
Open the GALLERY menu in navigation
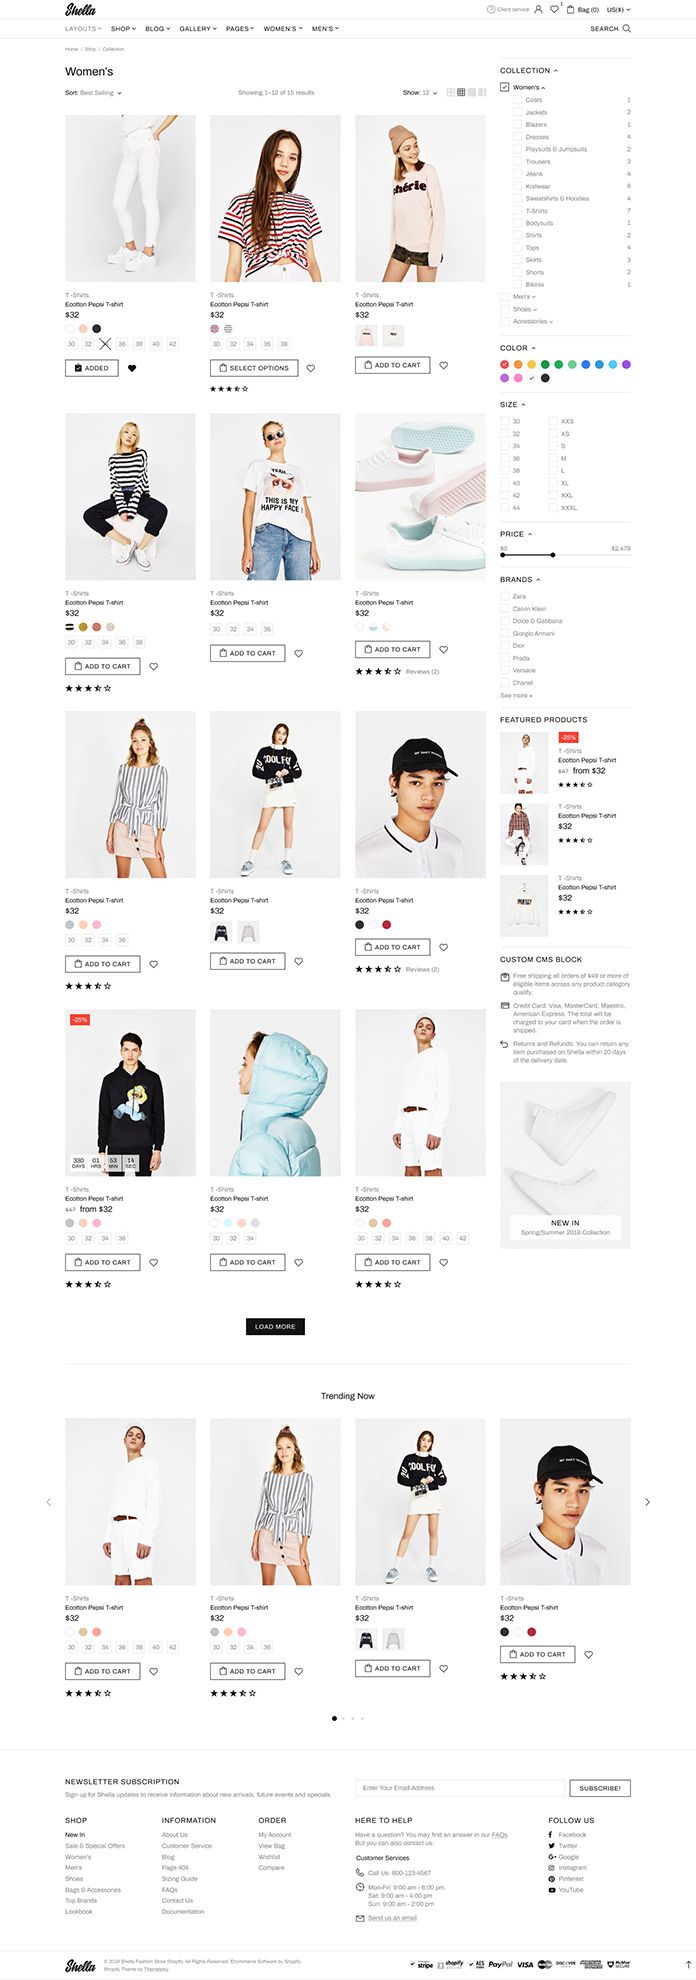pos(198,29)
